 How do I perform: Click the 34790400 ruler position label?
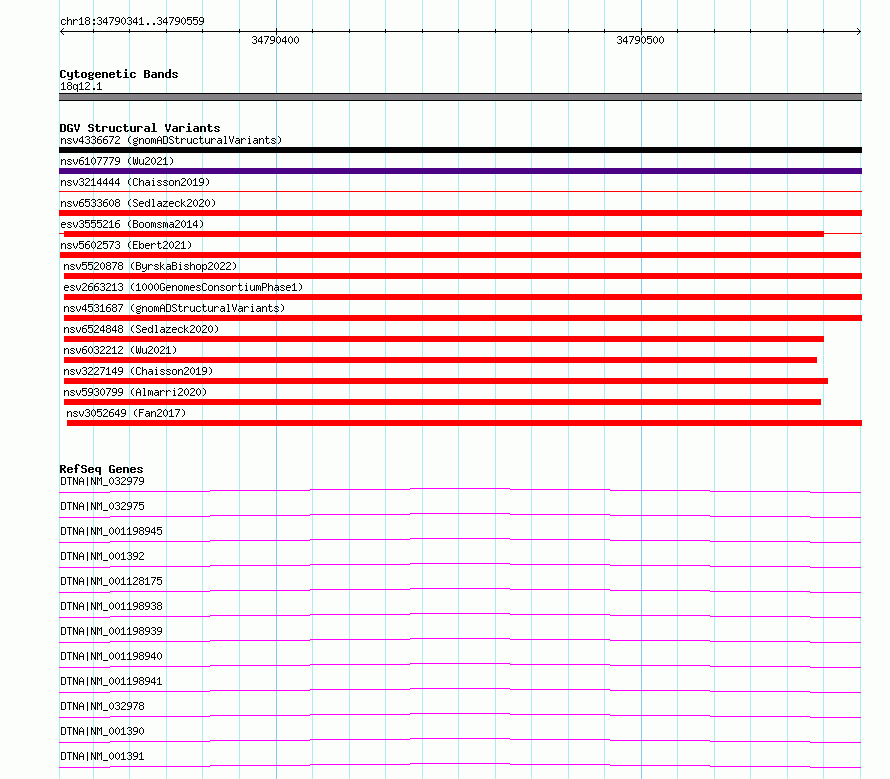(x=275, y=40)
